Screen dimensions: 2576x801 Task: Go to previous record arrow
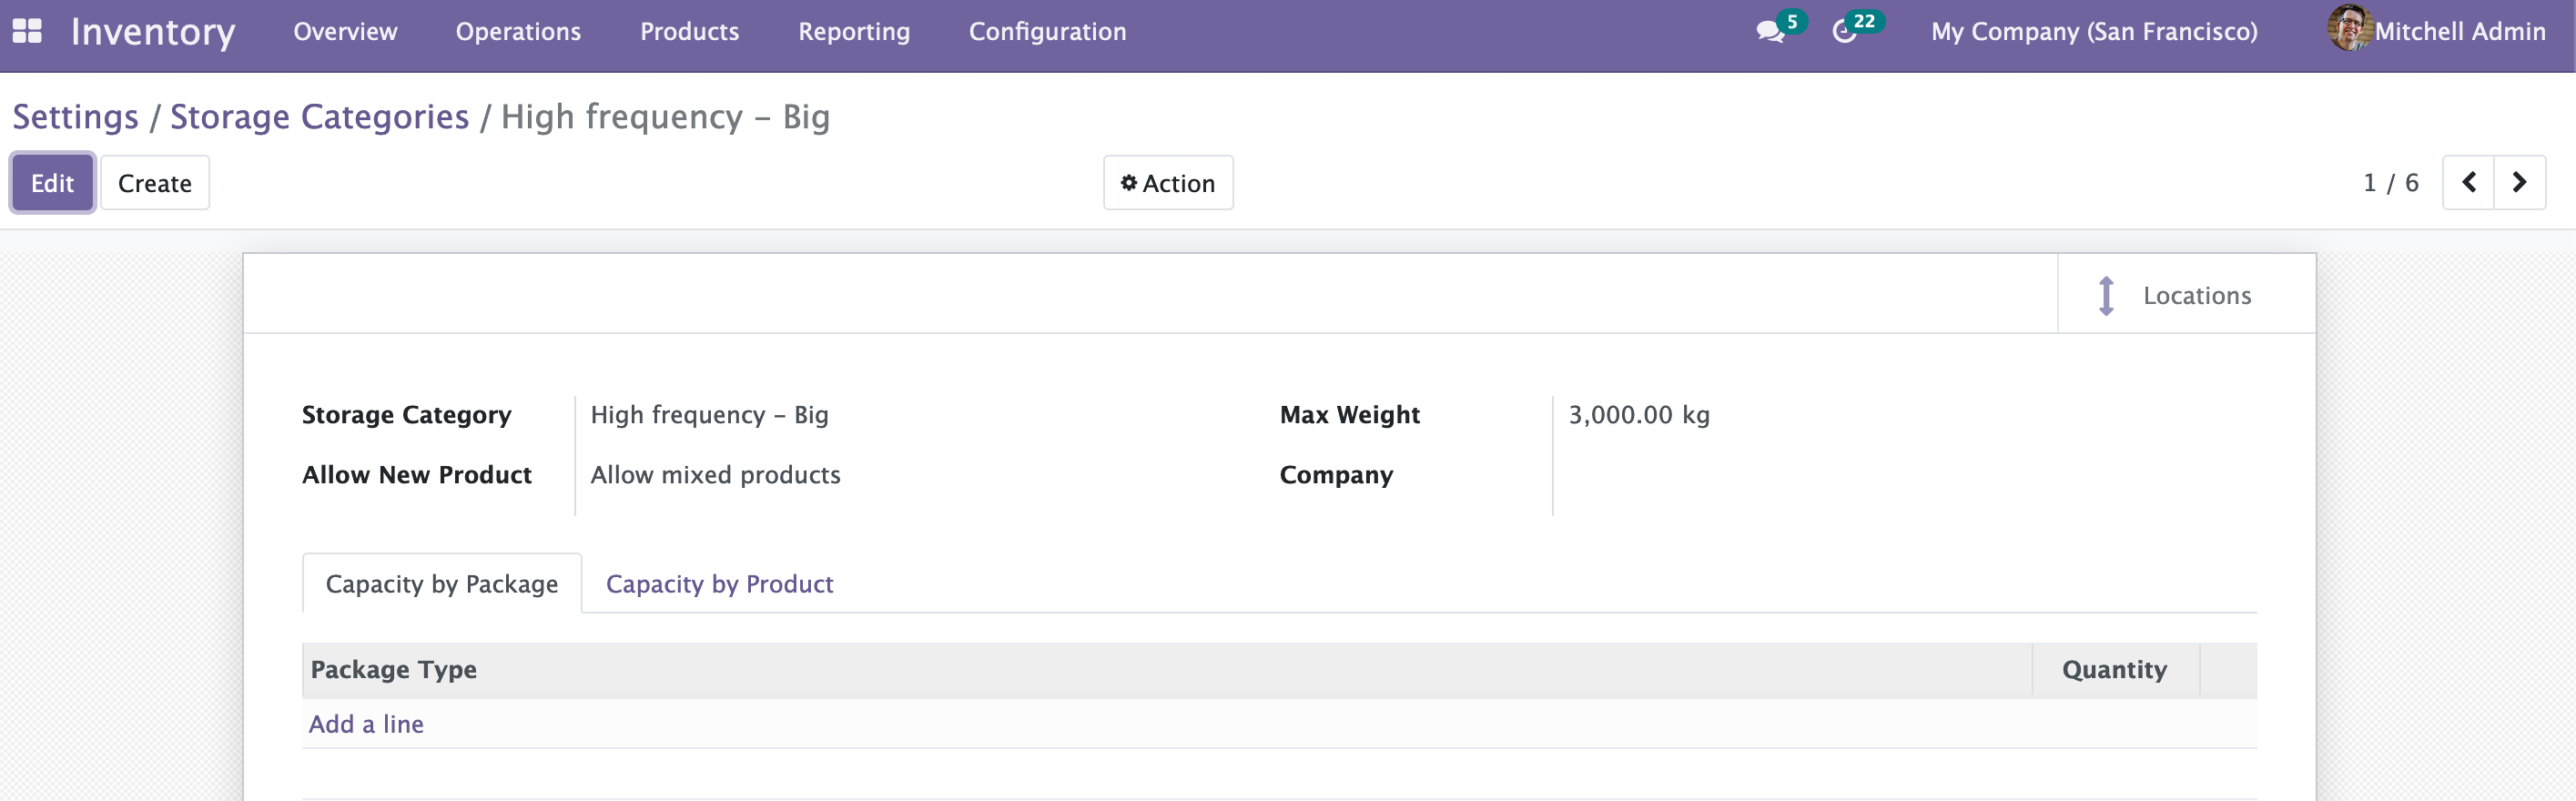tap(2468, 183)
